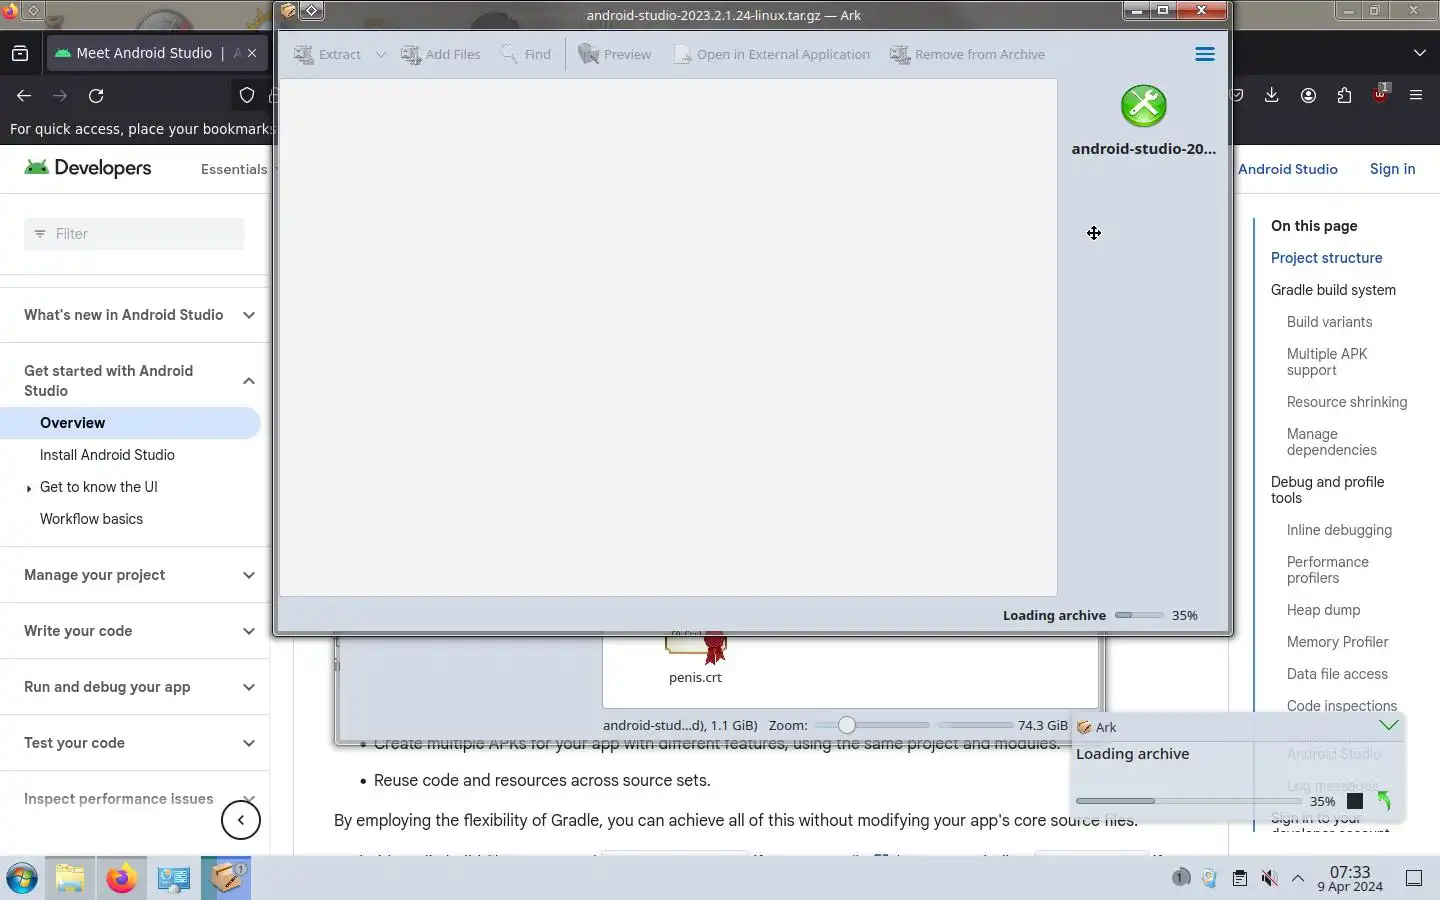The image size is (1440, 900).
Task: Click the zoom slider handle in file dialog
Action: click(x=847, y=725)
